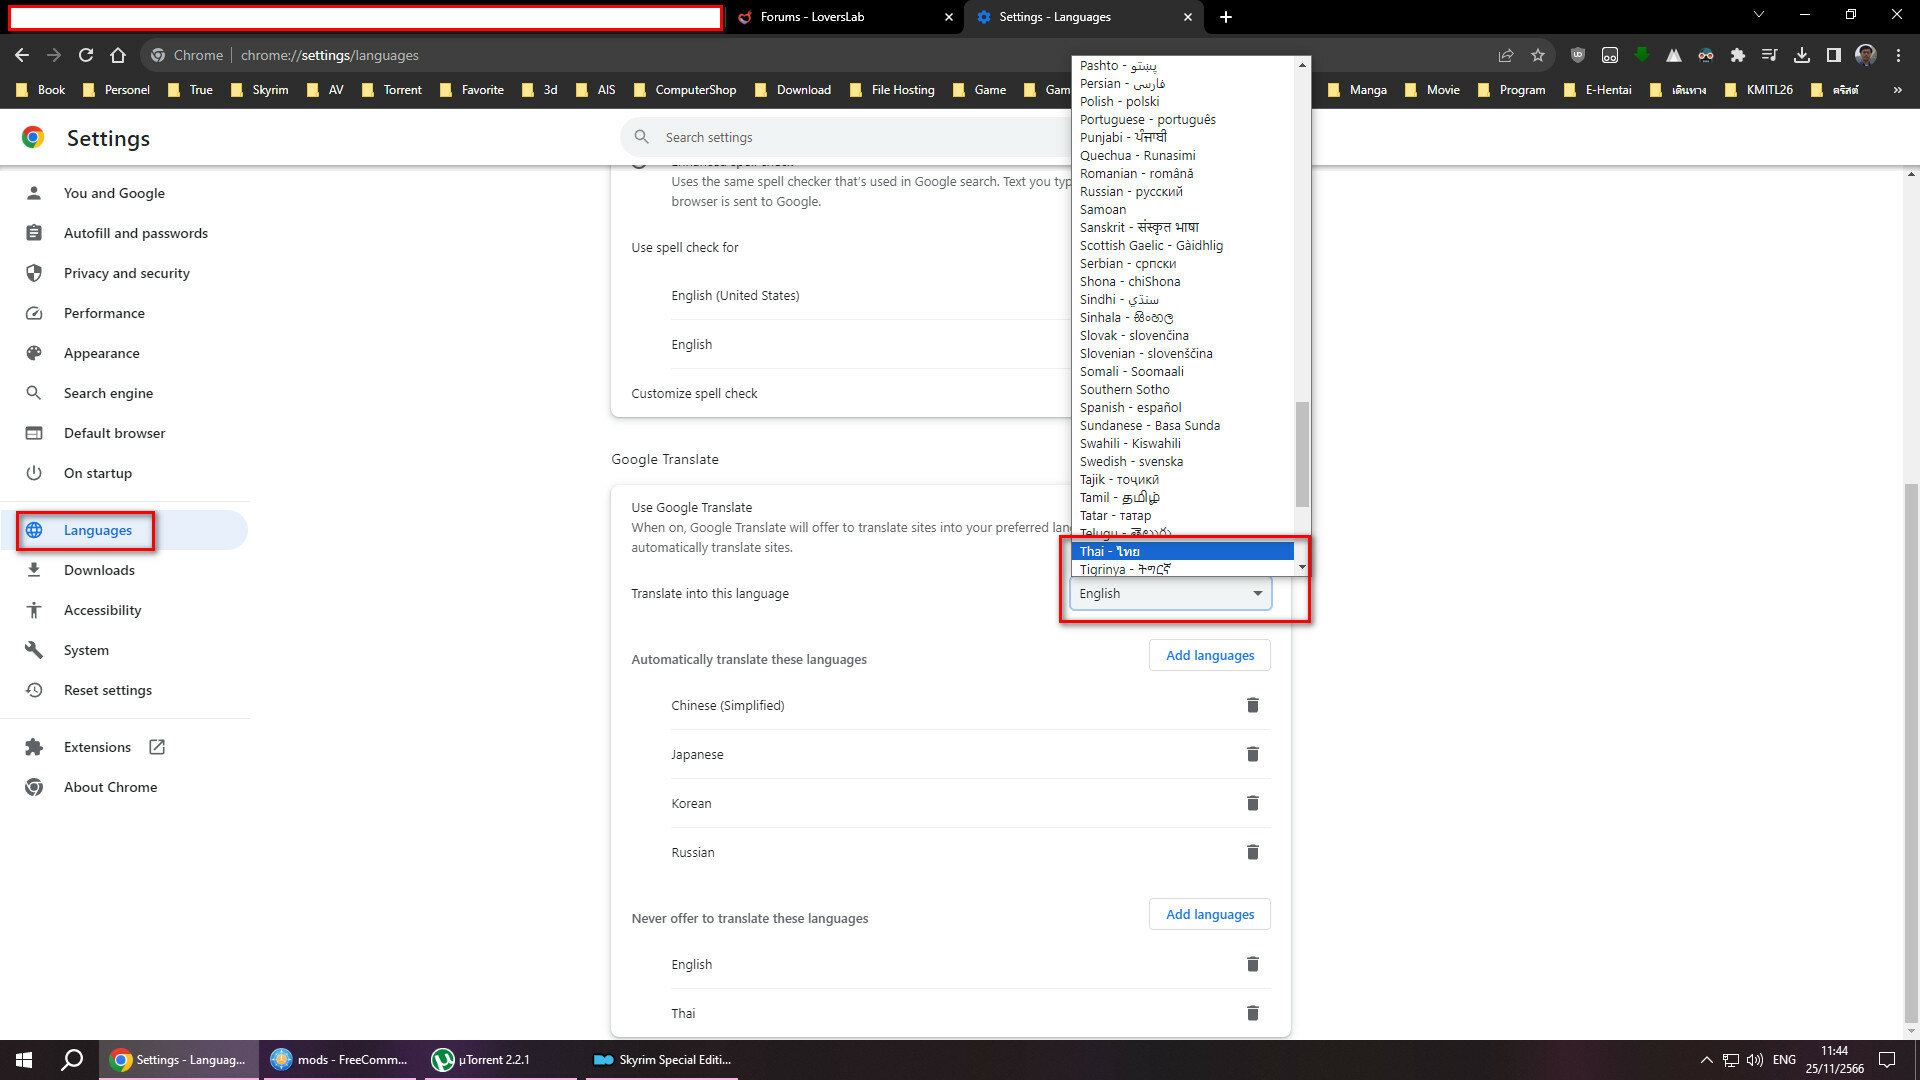Open Privacy and security settings

point(124,273)
